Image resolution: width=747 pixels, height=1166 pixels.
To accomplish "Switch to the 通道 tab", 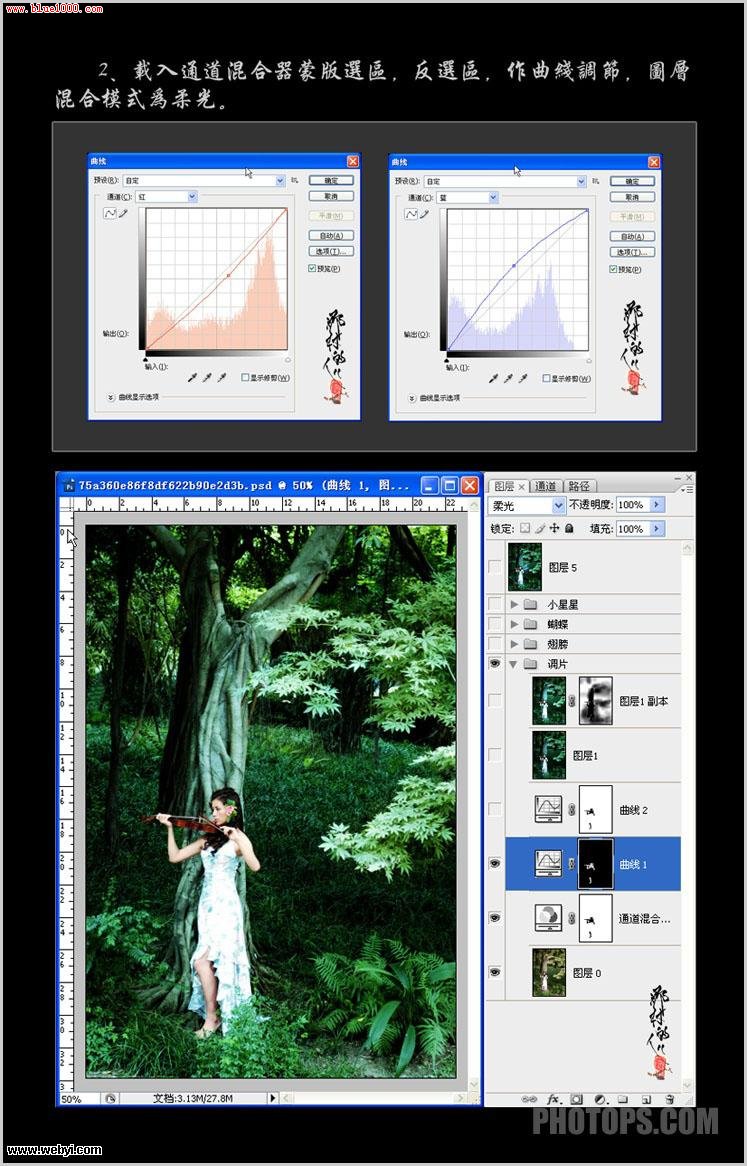I will 546,486.
